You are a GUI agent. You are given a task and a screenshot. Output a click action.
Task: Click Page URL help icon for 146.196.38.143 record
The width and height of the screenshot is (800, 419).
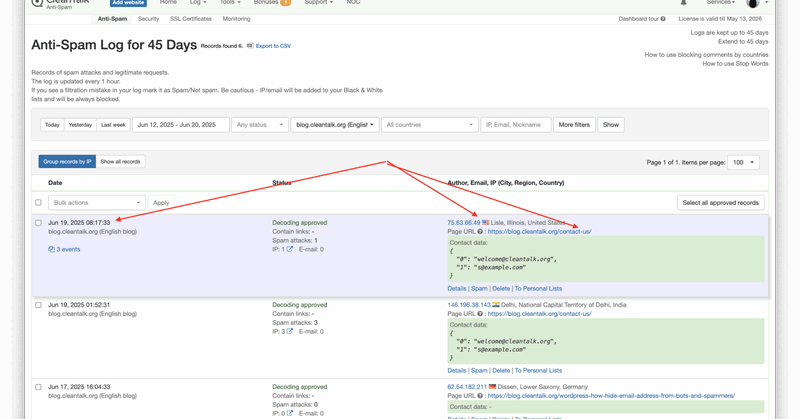pos(480,314)
